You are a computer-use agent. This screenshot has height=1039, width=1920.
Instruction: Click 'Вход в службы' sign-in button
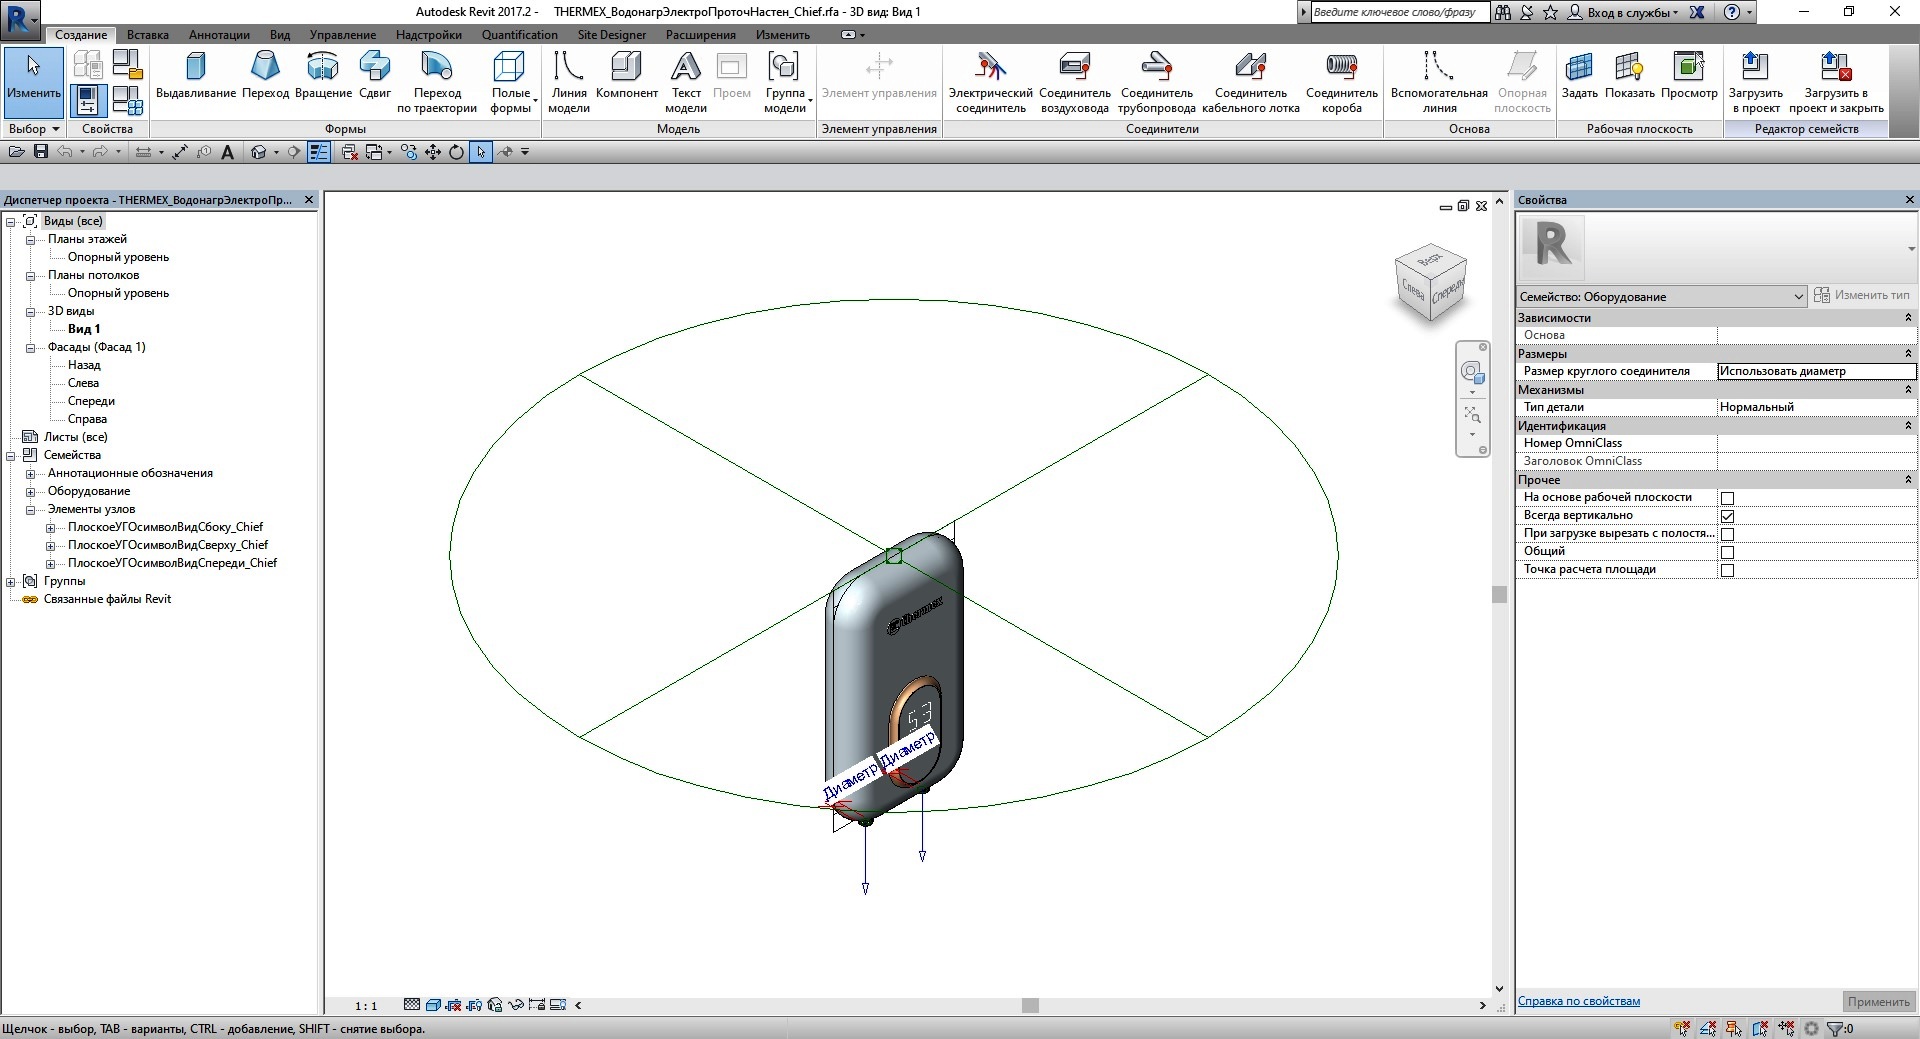pyautogui.click(x=1624, y=13)
